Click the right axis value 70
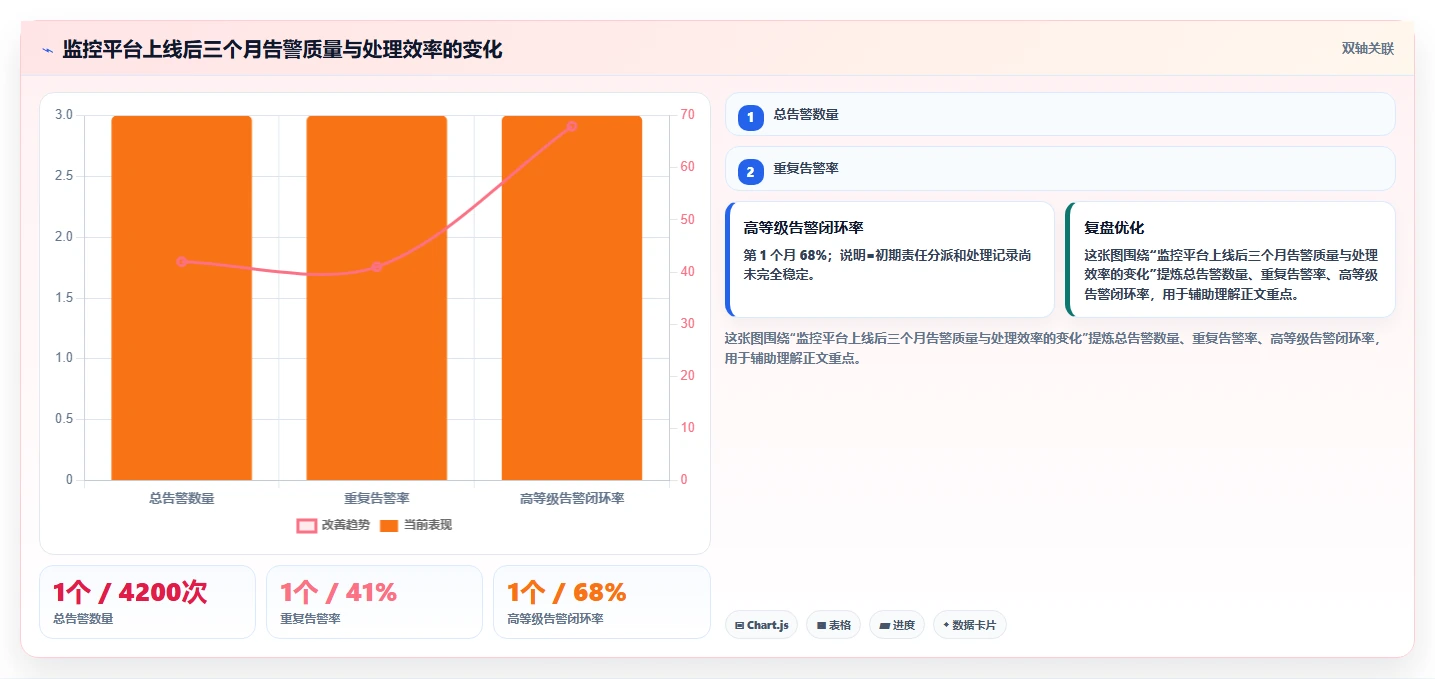1435x679 pixels. [688, 115]
